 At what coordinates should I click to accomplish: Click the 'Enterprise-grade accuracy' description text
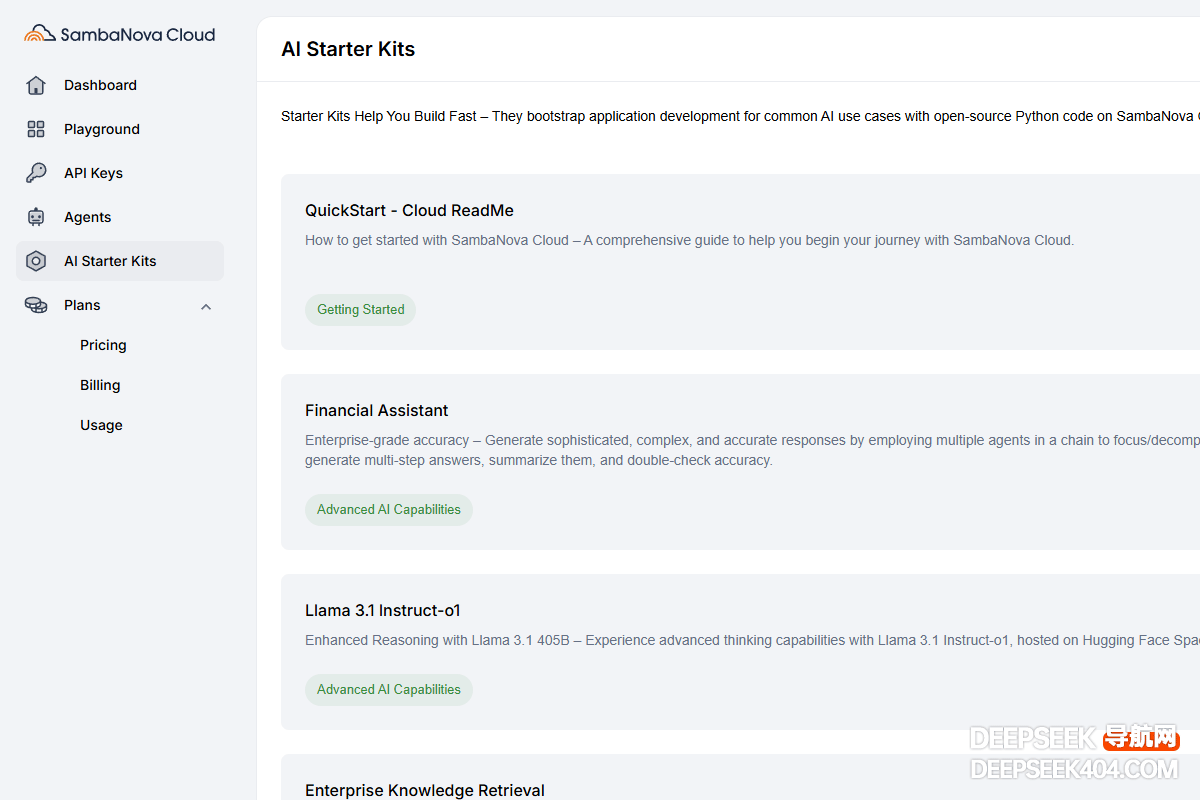752,450
